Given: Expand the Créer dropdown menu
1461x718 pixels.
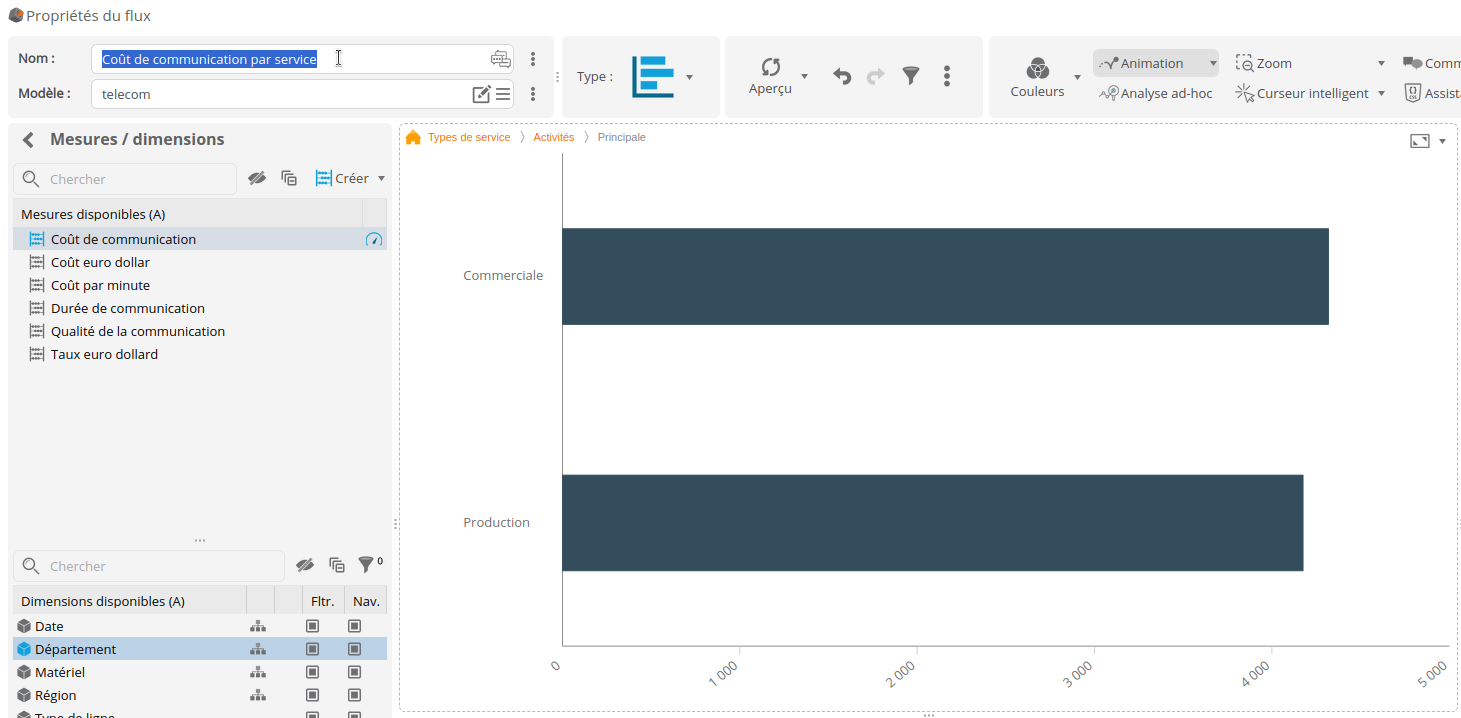Looking at the screenshot, I should point(381,179).
